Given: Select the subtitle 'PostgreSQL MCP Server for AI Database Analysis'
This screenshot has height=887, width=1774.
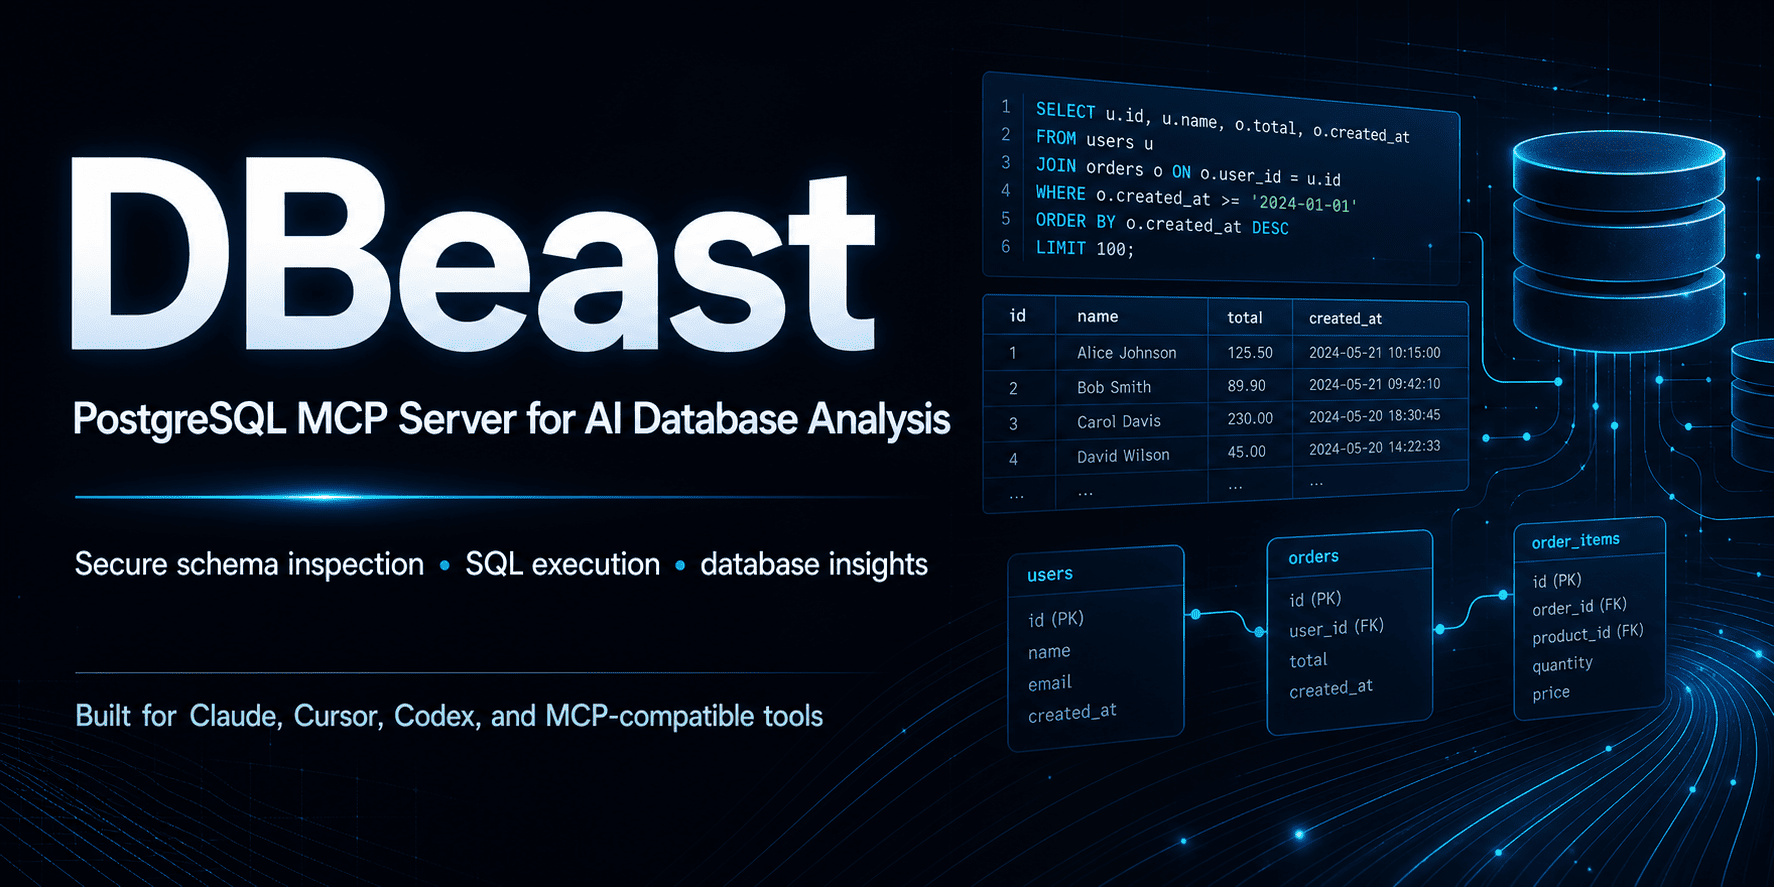Looking at the screenshot, I should (511, 419).
